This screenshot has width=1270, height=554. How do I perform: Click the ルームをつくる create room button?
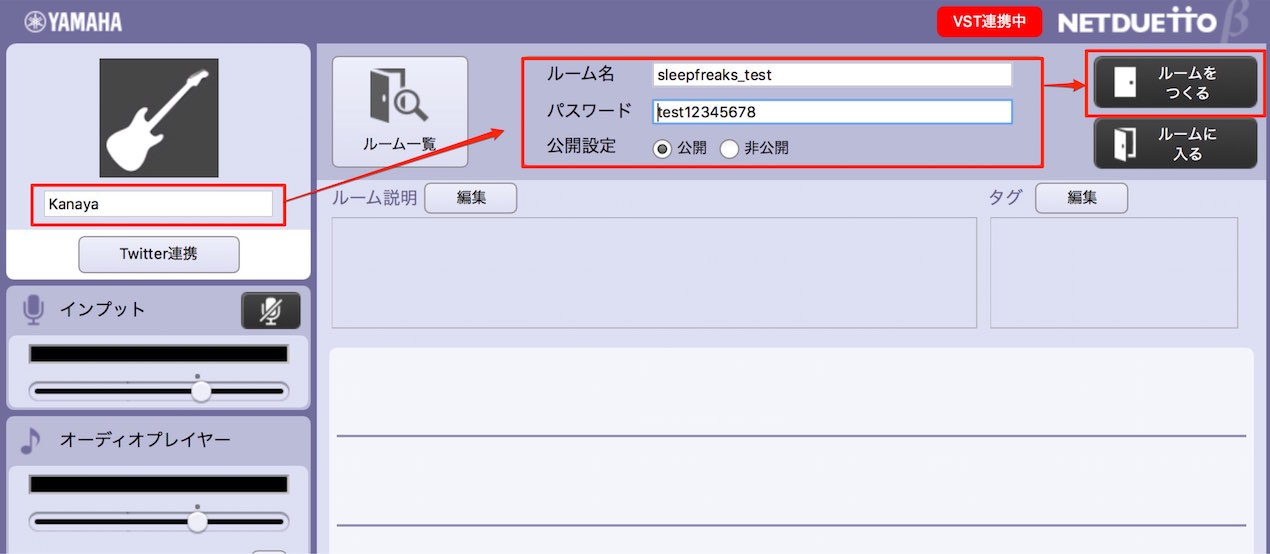click(x=1175, y=82)
